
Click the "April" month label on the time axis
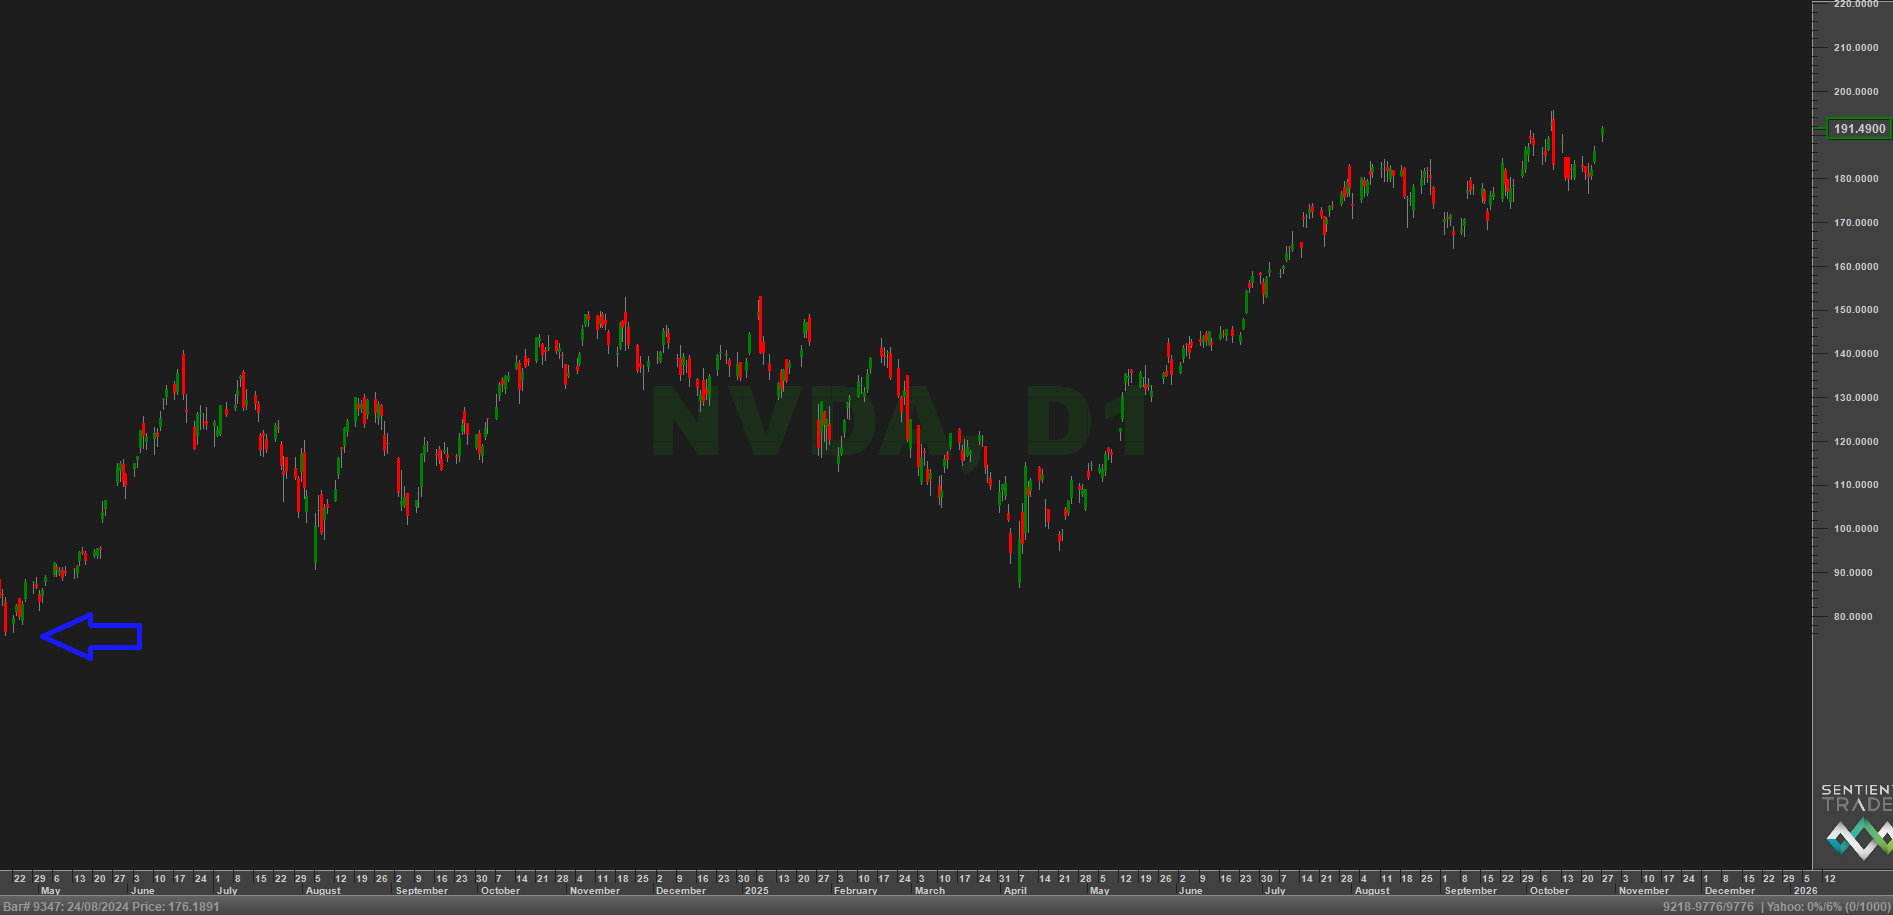[x=1015, y=891]
